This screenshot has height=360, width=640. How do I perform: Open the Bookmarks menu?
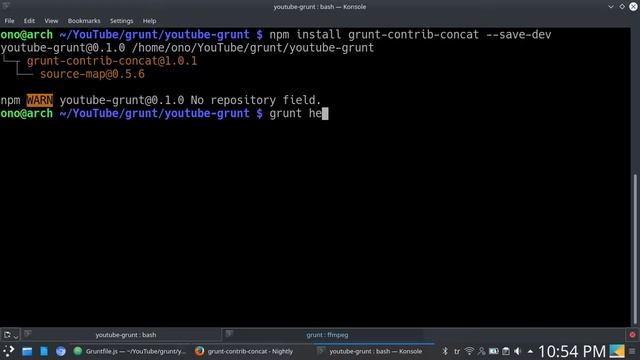click(84, 21)
